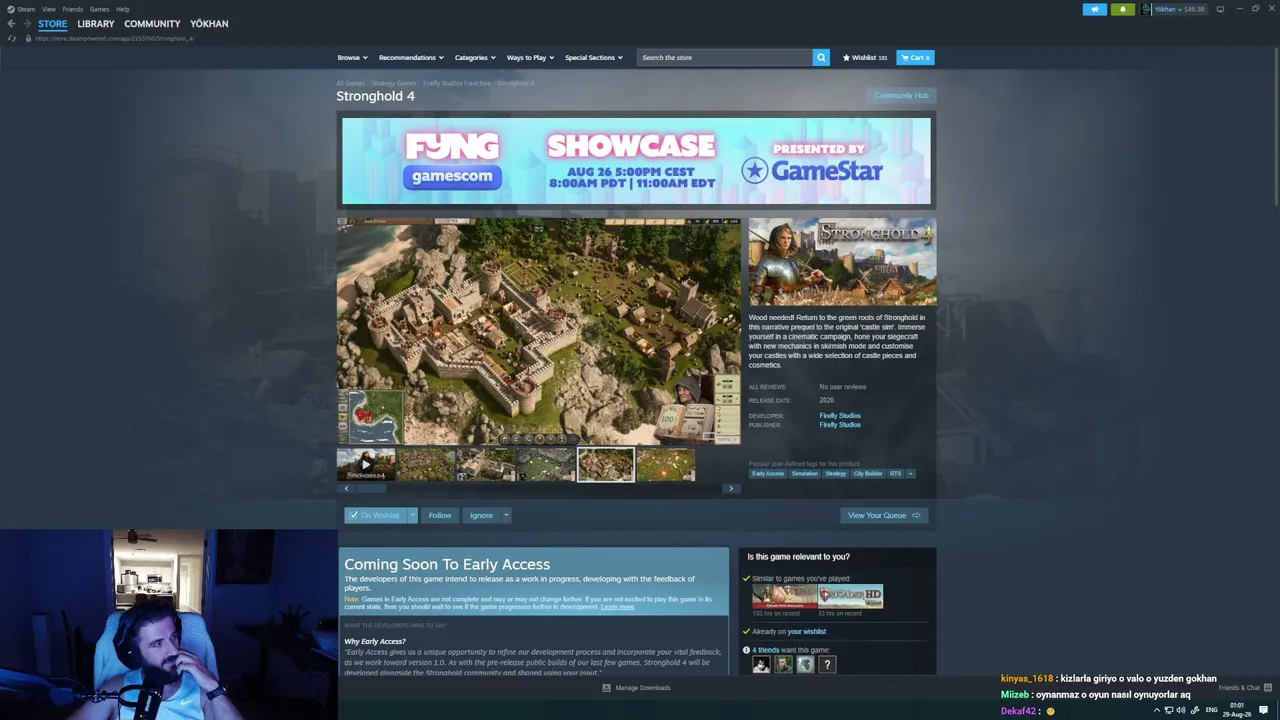Click the question mark friend avatar
Image resolution: width=1280 pixels, height=720 pixels.
[827, 664]
